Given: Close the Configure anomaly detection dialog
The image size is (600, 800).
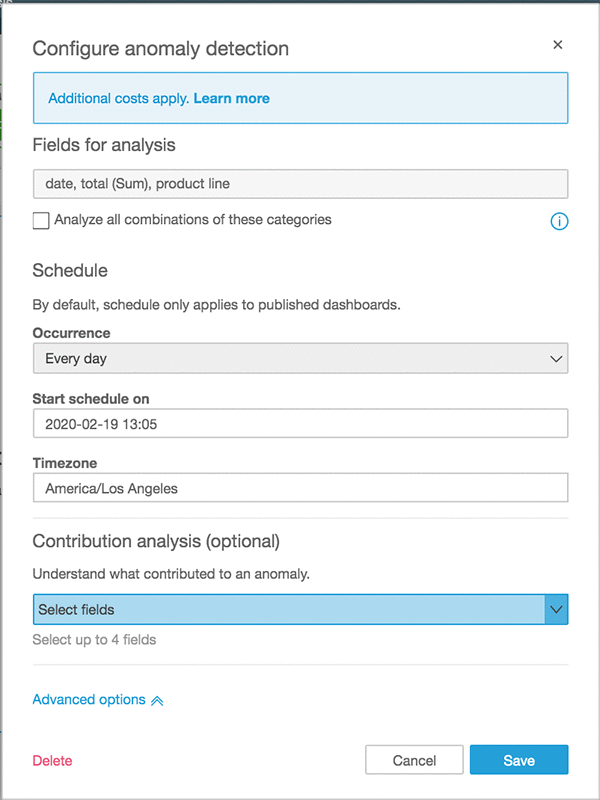Looking at the screenshot, I should tap(558, 45).
